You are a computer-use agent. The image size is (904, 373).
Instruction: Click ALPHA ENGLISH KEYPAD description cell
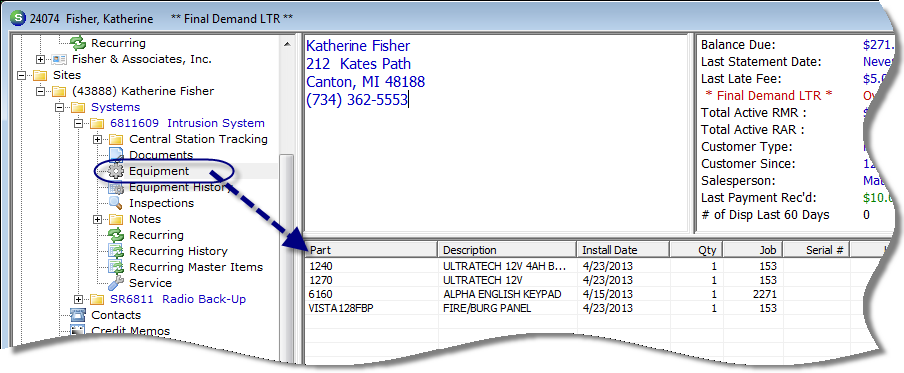502,294
